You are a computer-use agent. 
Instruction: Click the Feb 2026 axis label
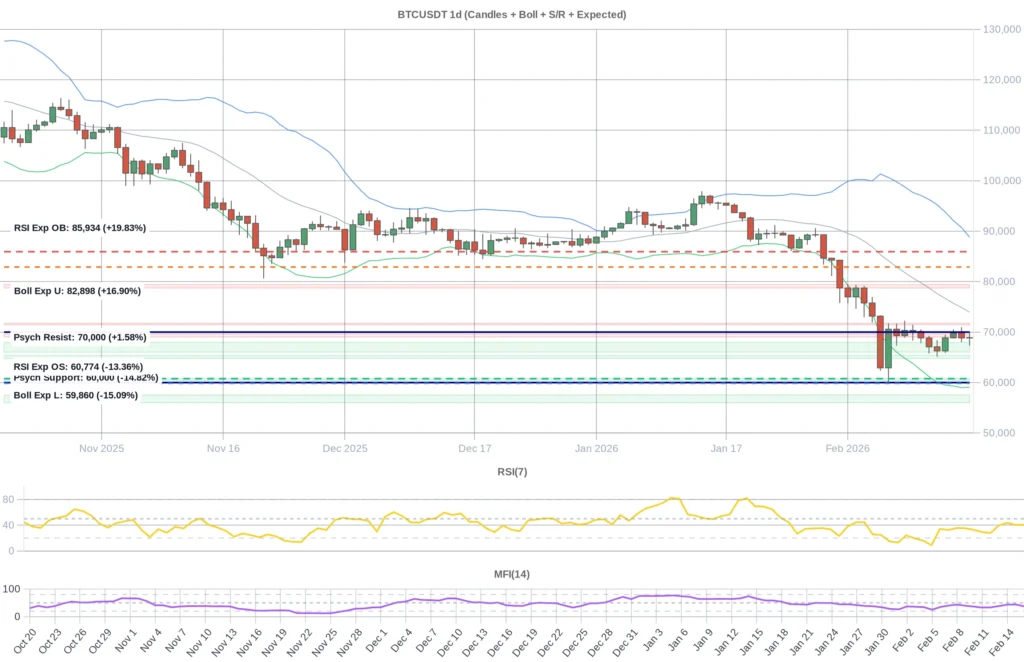click(847, 448)
